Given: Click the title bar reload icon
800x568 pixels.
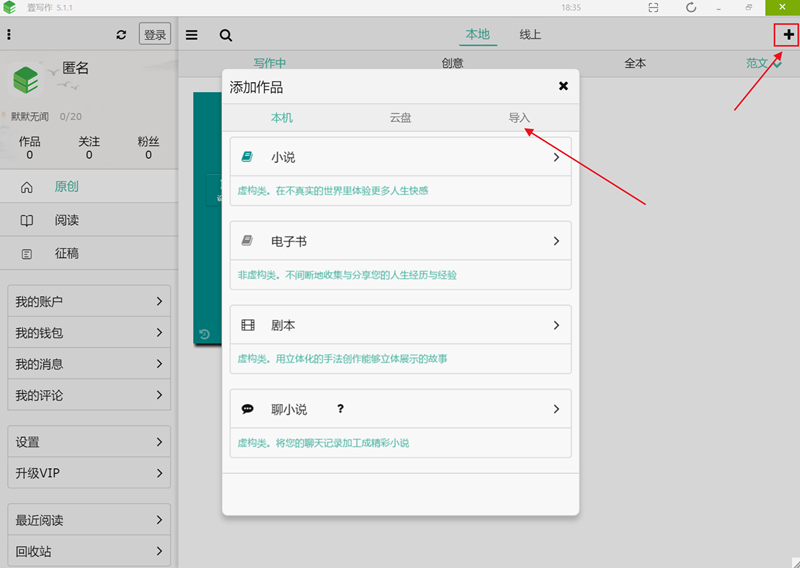Looking at the screenshot, I should coord(691,7).
